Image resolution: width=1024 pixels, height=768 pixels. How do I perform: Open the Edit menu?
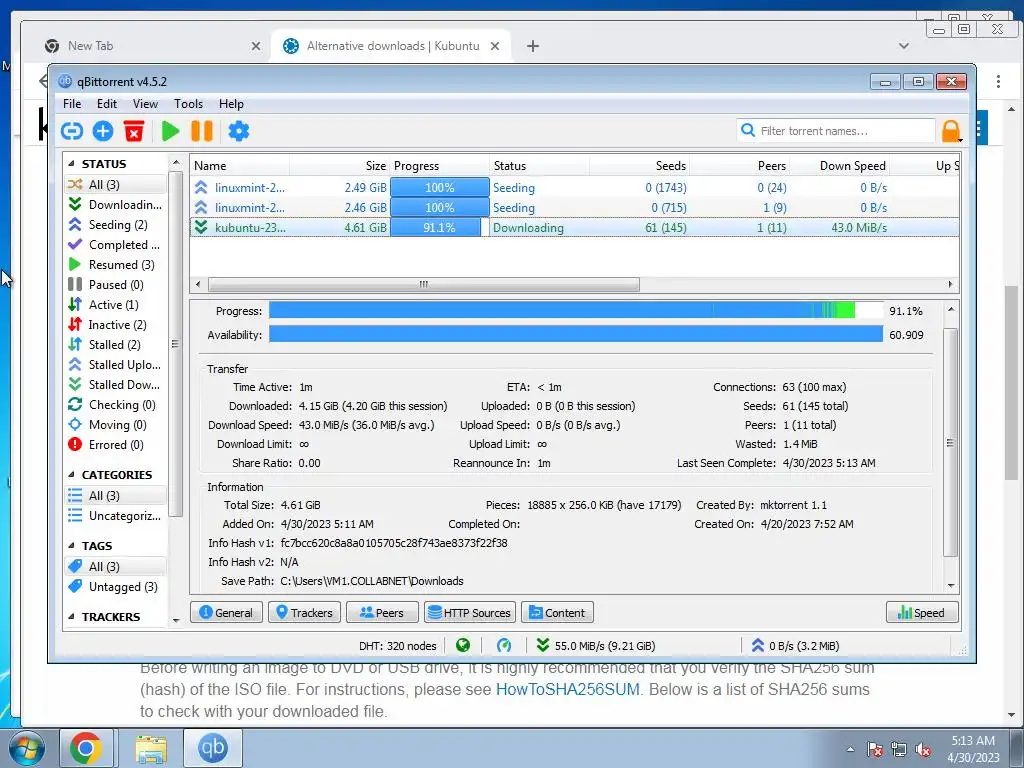coord(107,104)
